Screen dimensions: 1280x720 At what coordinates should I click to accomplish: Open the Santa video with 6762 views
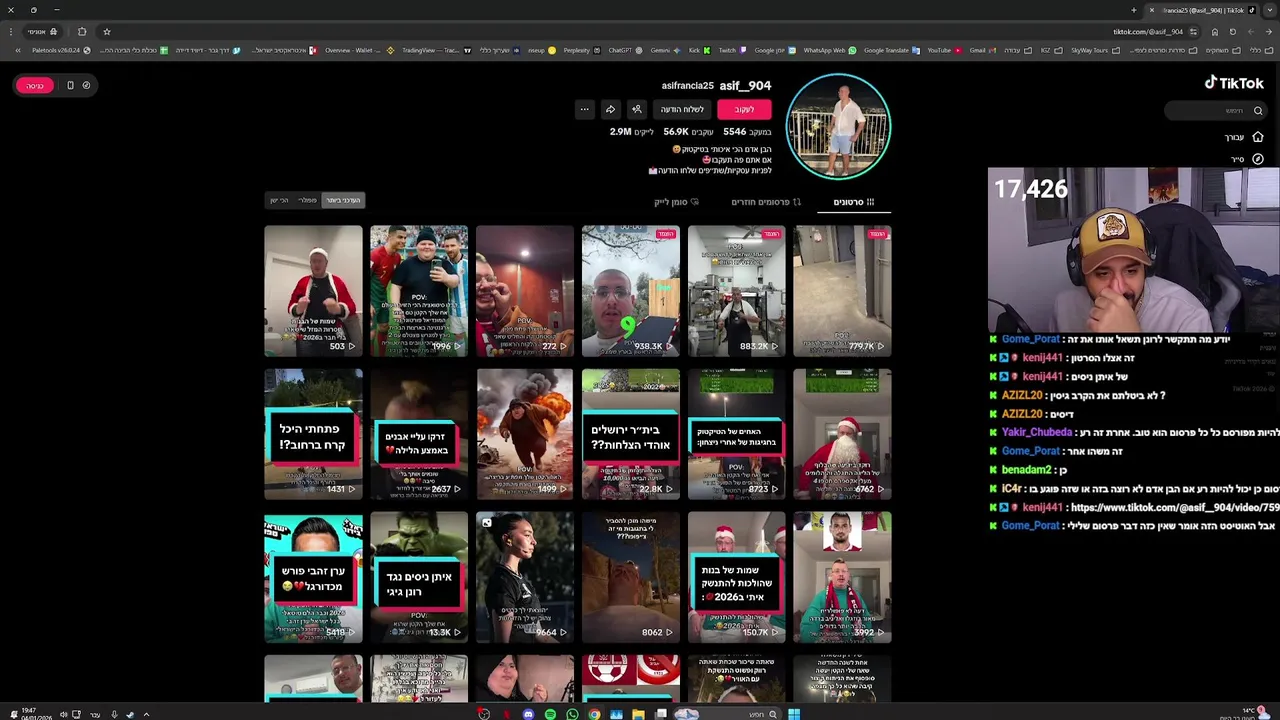tap(842, 434)
